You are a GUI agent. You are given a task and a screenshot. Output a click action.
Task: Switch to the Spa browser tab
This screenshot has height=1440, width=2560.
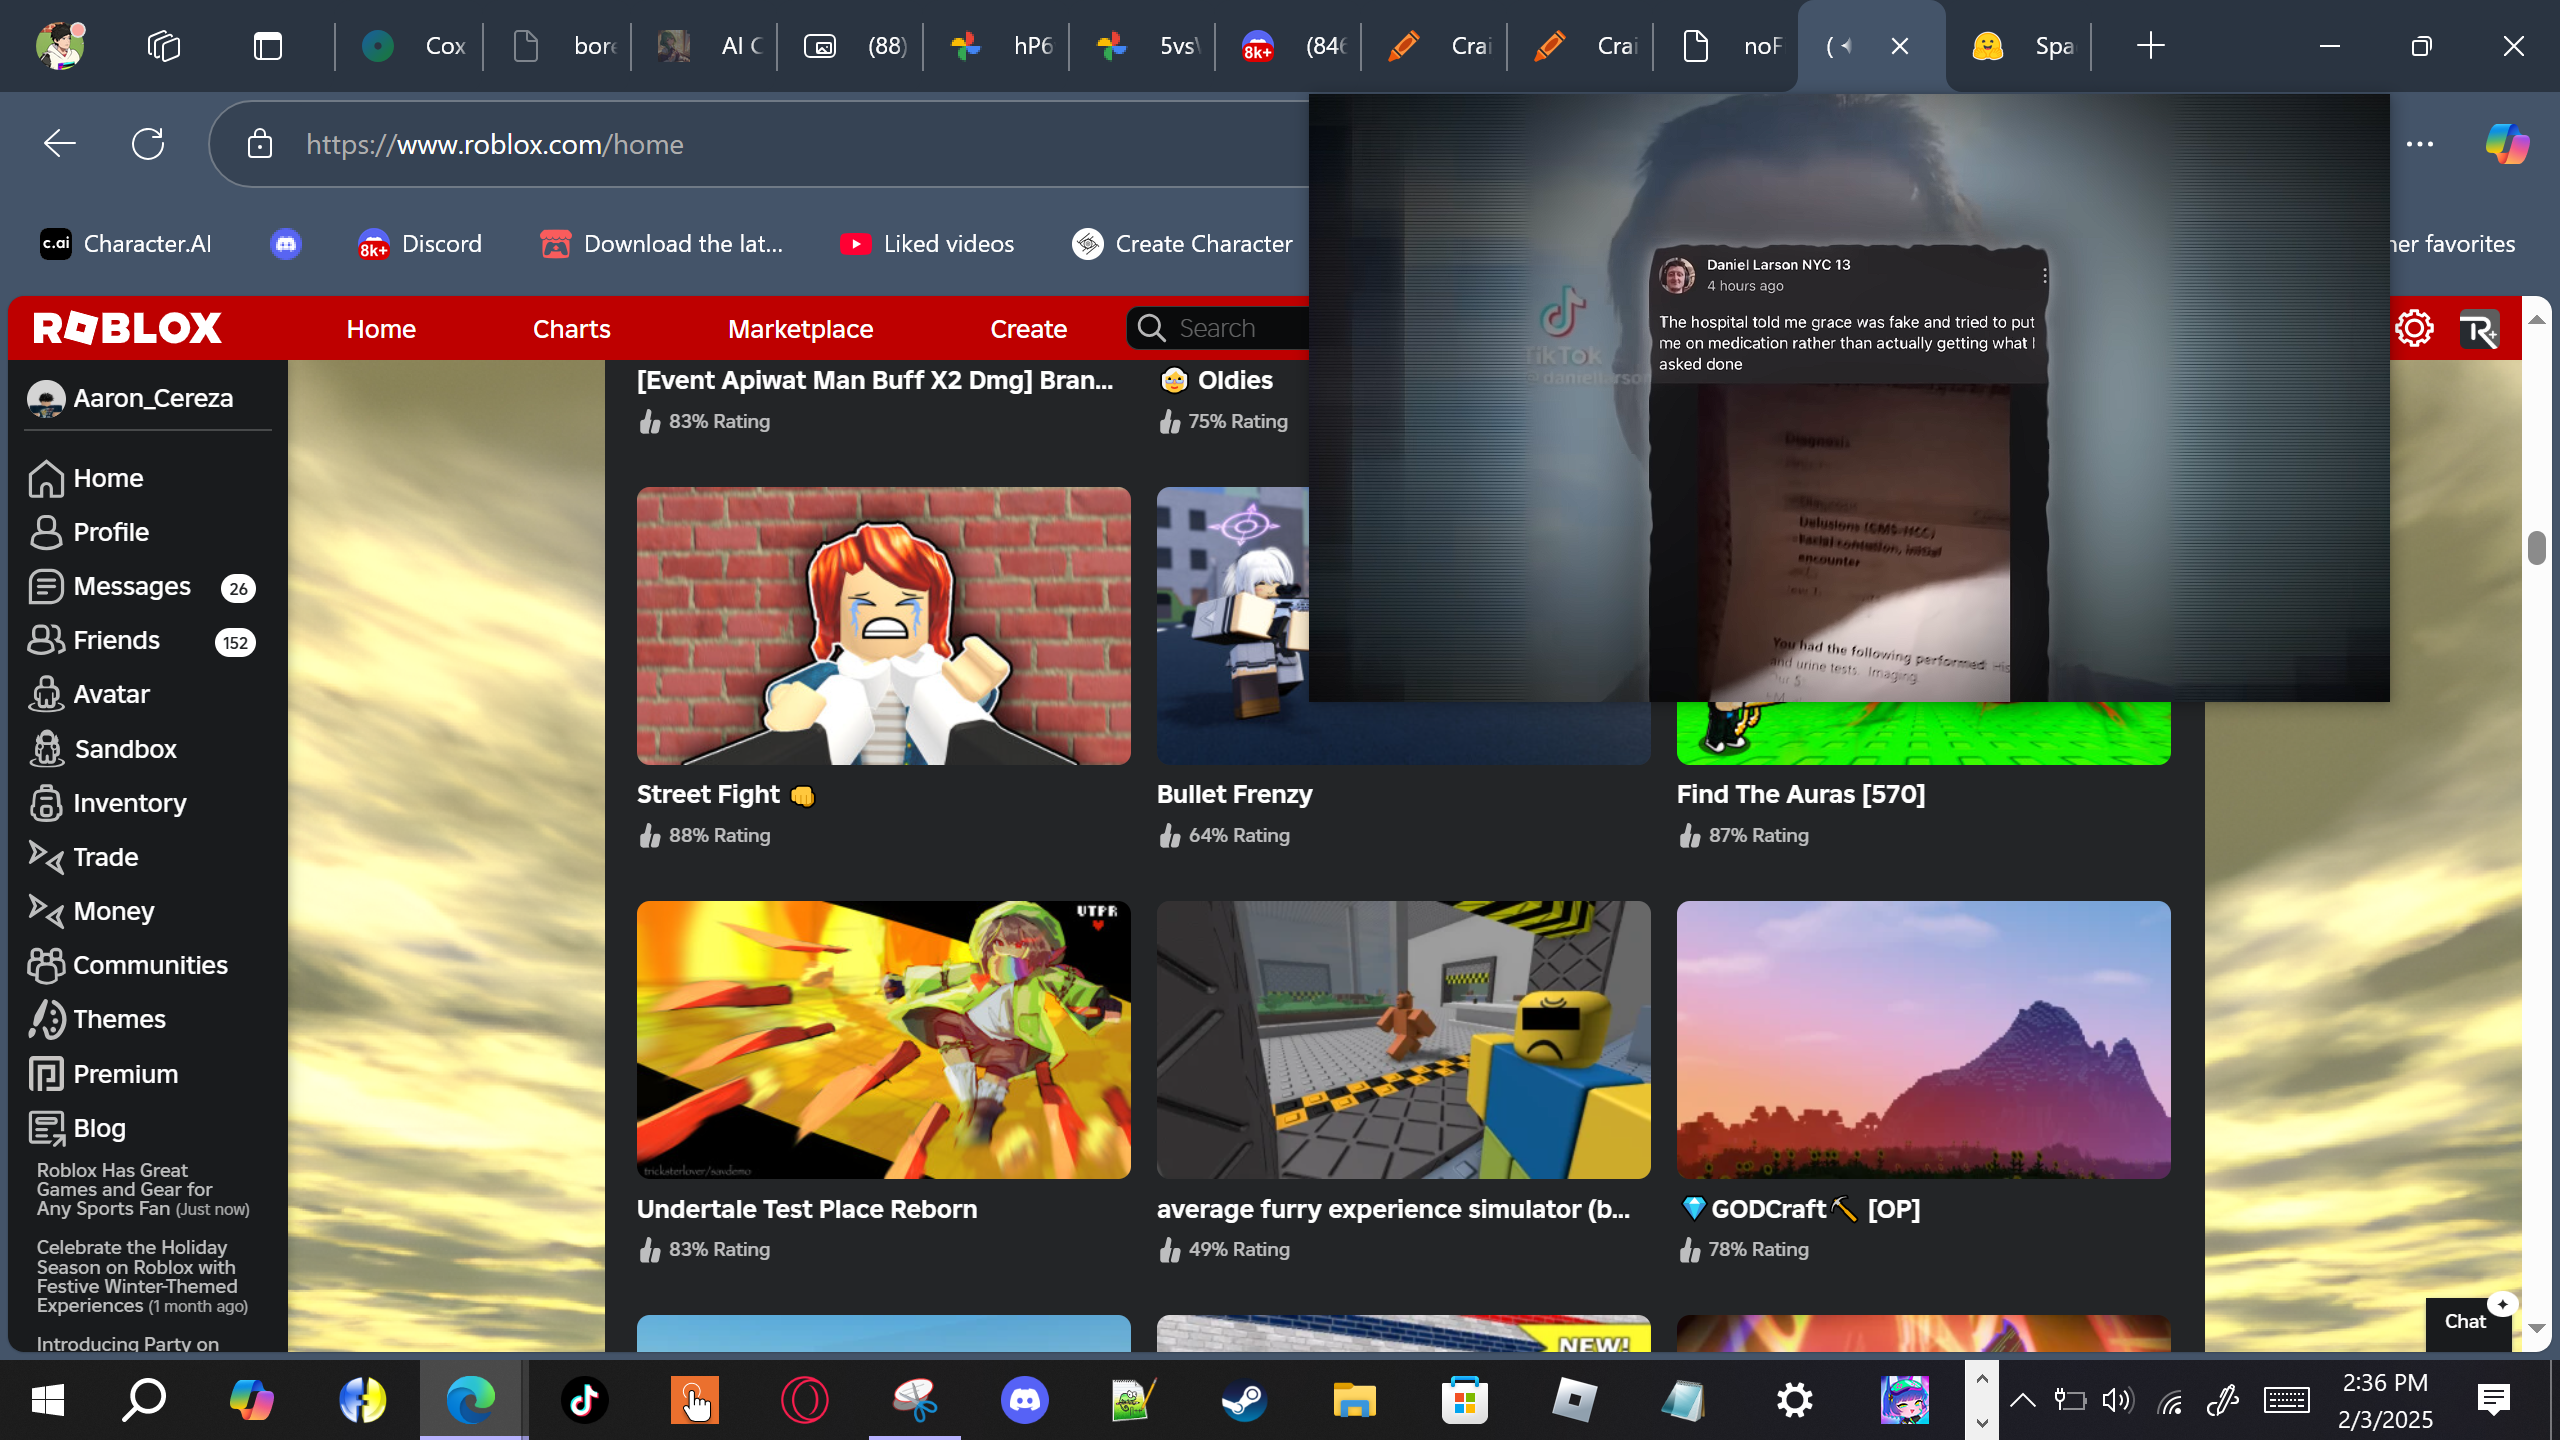(2022, 46)
